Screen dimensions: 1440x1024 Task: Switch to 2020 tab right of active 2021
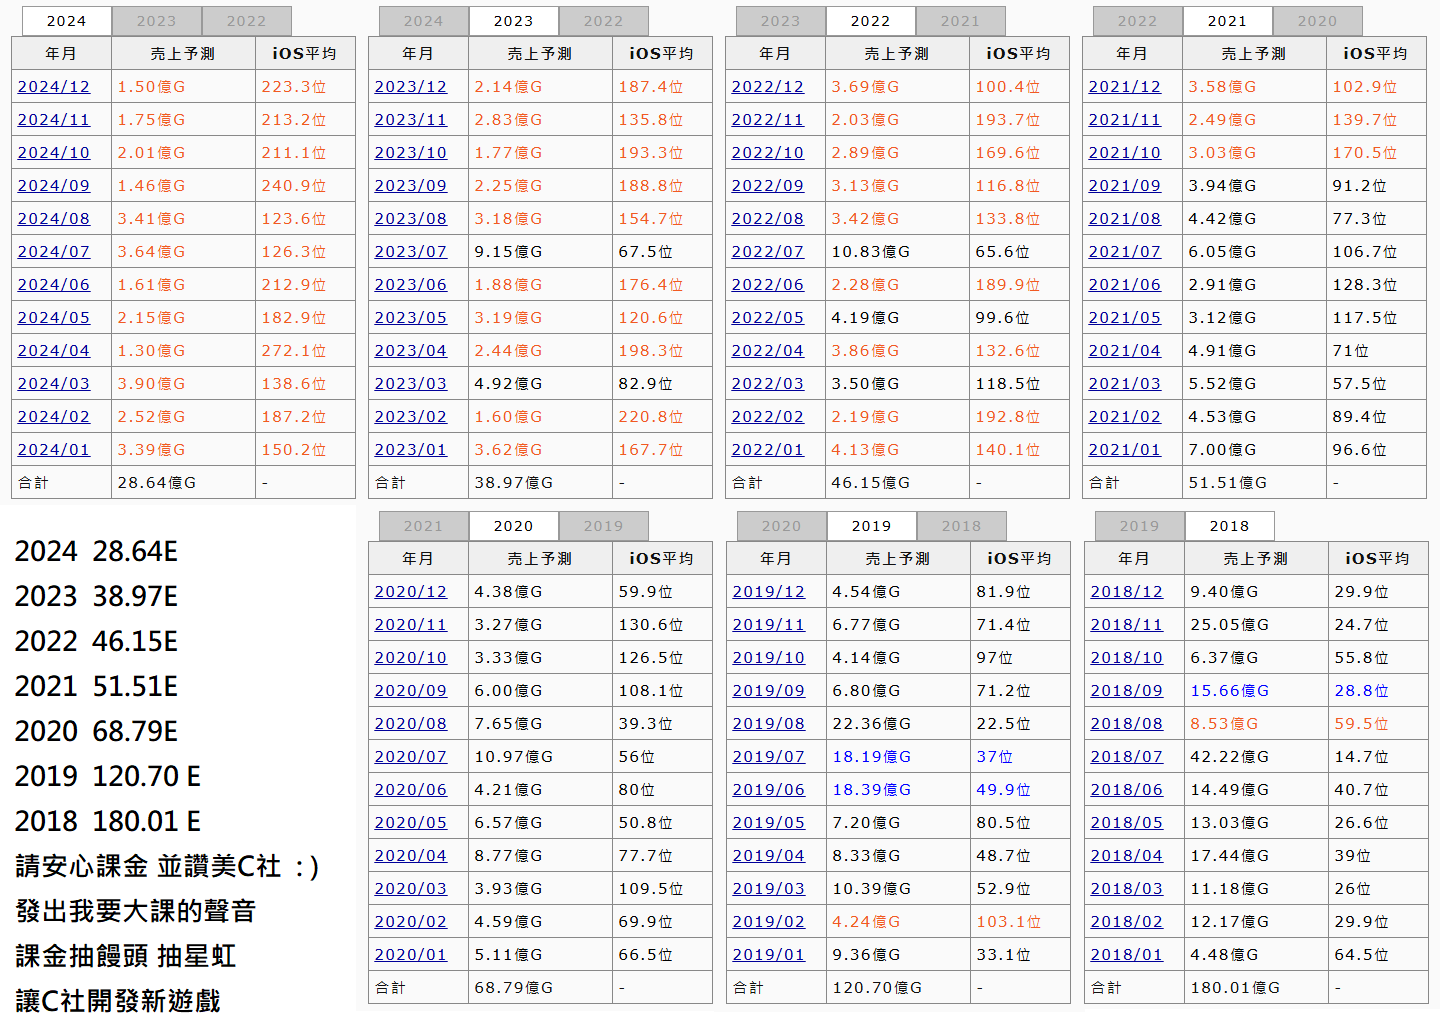point(1317,21)
